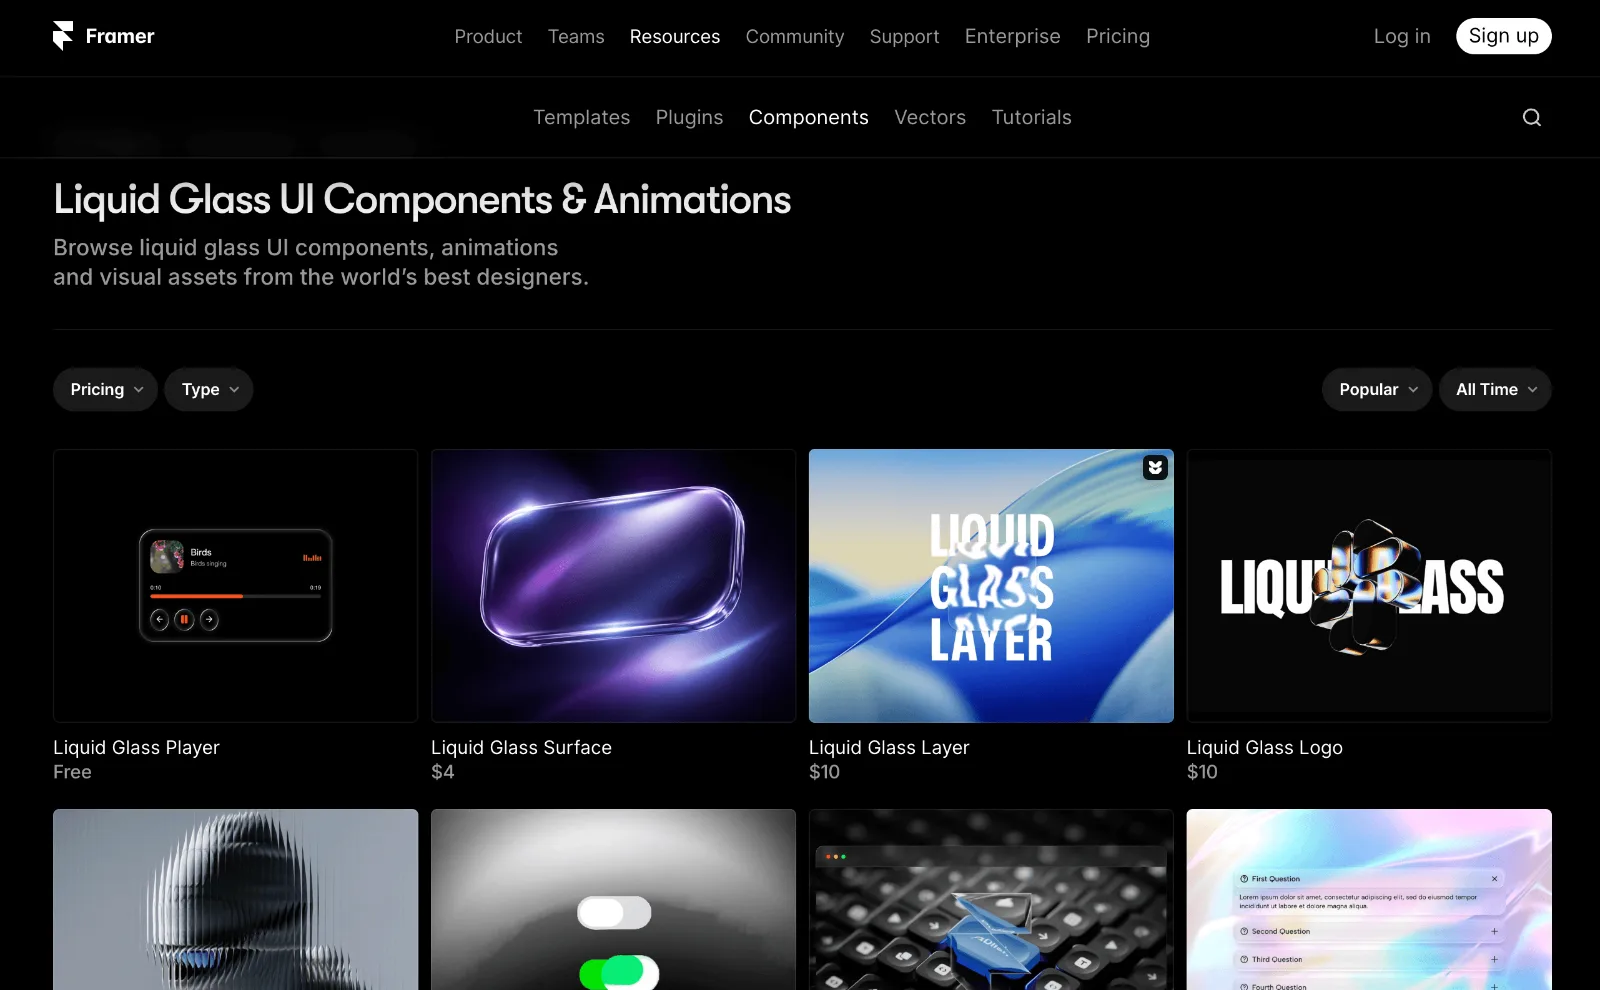Open the Pricing page in top nav
This screenshot has width=1600, height=990.
(1118, 37)
